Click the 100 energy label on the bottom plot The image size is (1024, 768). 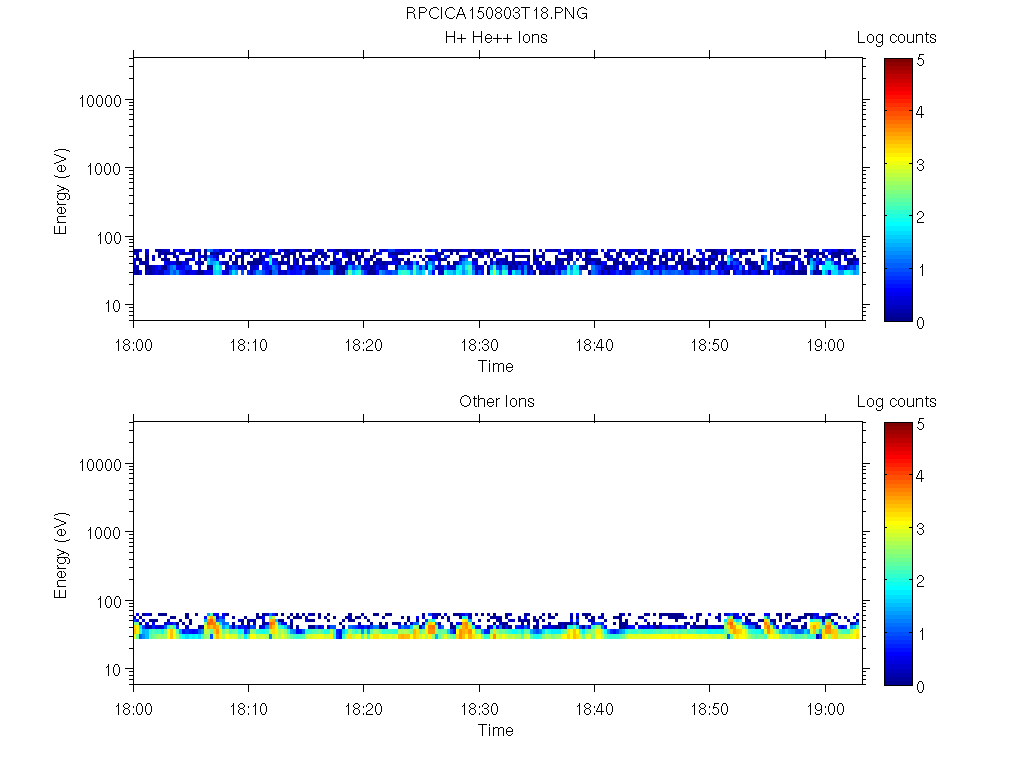108,602
